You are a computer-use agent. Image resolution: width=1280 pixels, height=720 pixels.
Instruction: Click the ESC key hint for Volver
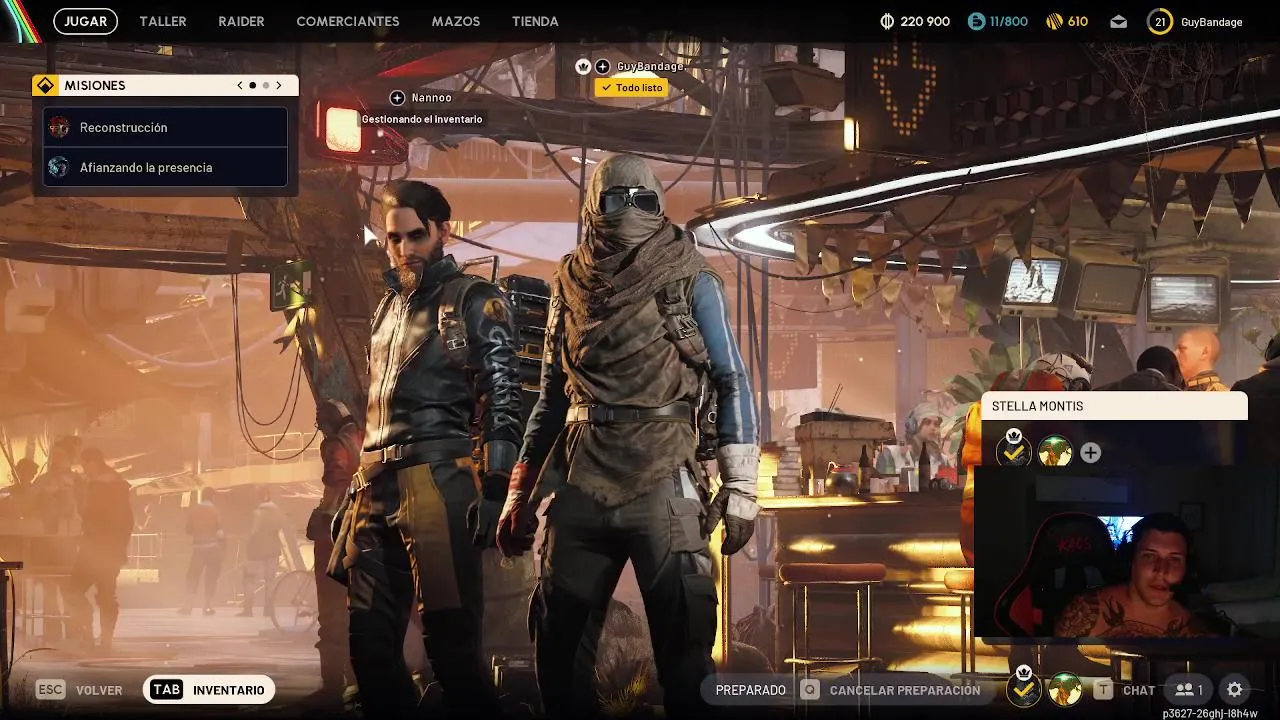(x=50, y=690)
